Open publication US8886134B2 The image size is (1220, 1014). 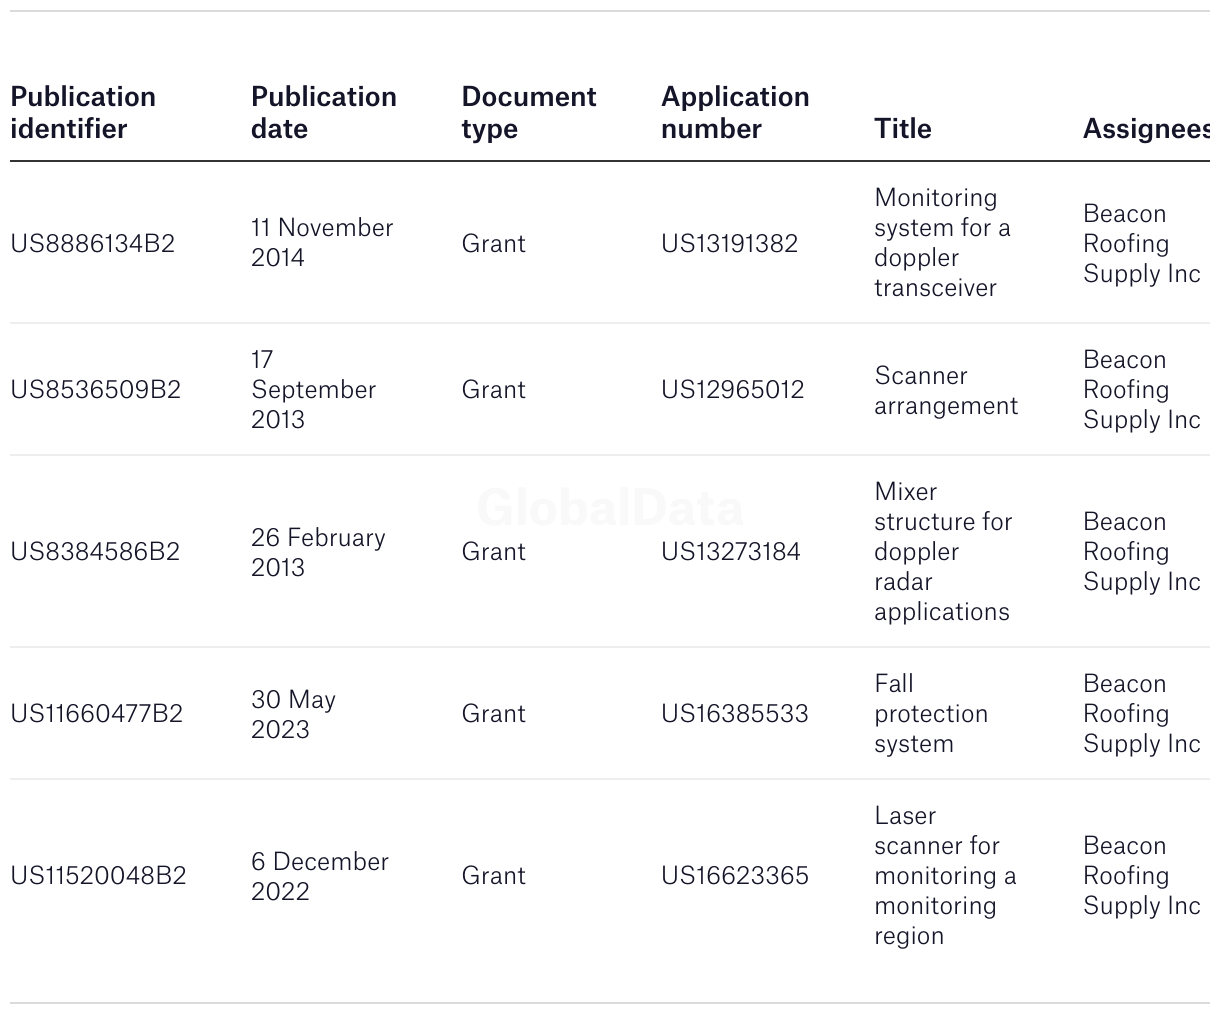pyautogui.click(x=92, y=243)
